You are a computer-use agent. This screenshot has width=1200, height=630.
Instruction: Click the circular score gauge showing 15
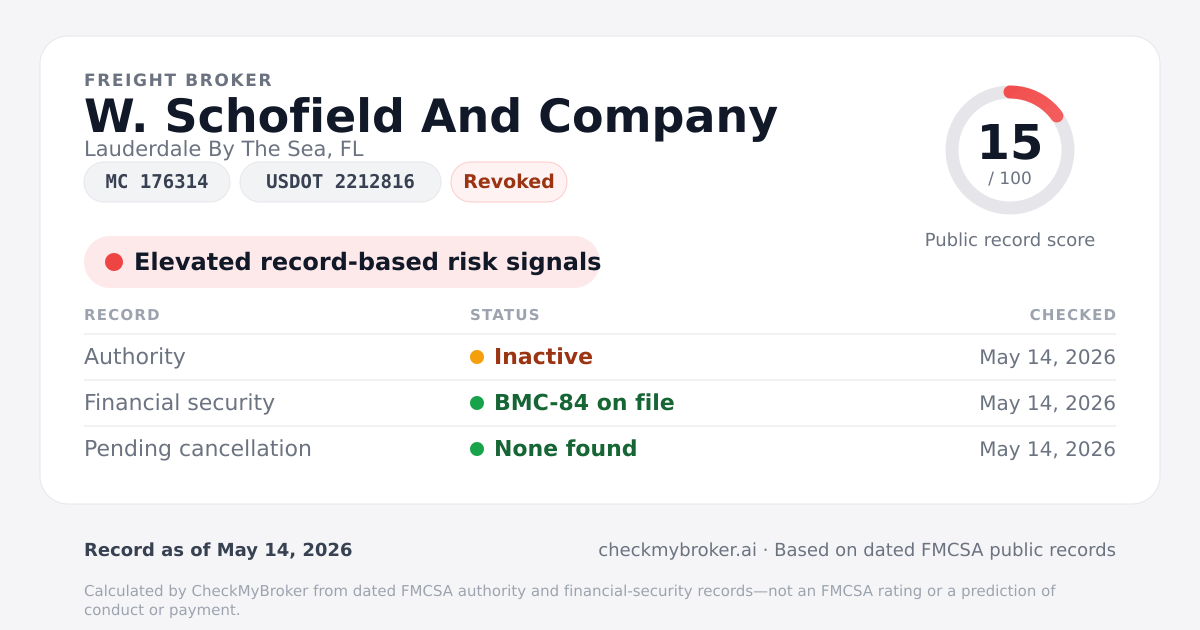1010,150
